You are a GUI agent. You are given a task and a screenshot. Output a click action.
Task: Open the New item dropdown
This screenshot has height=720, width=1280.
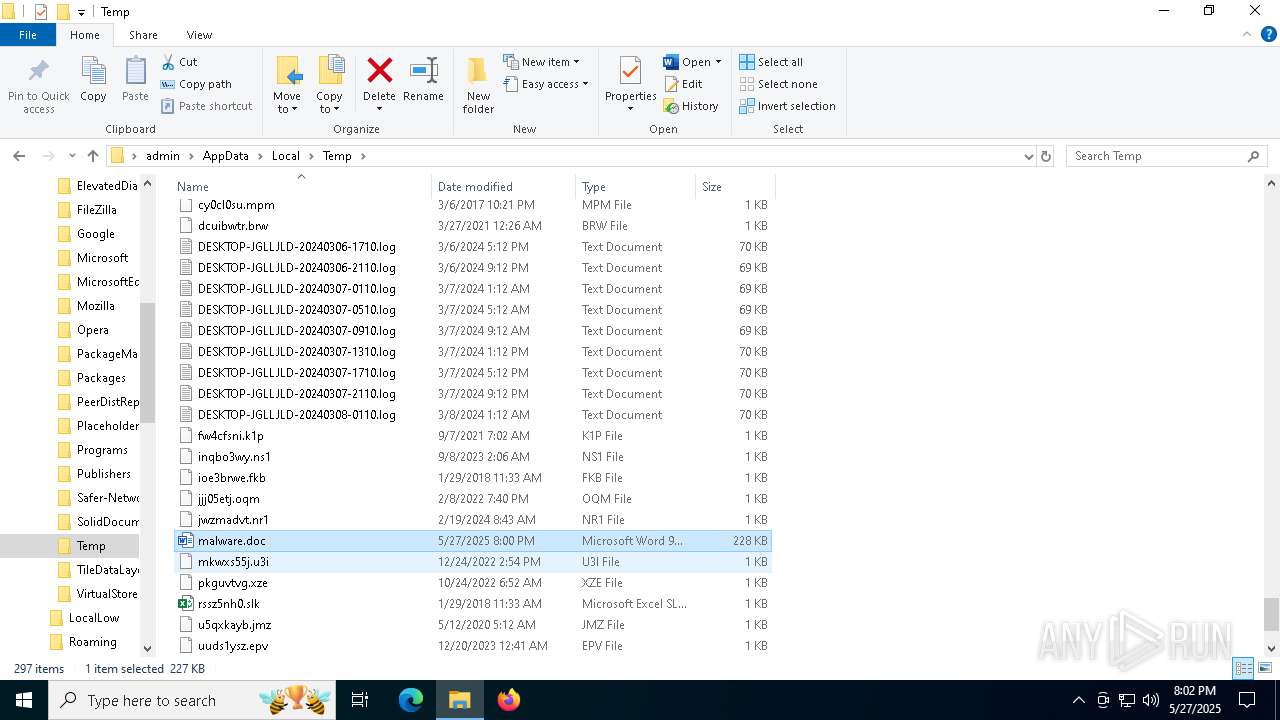(x=541, y=62)
